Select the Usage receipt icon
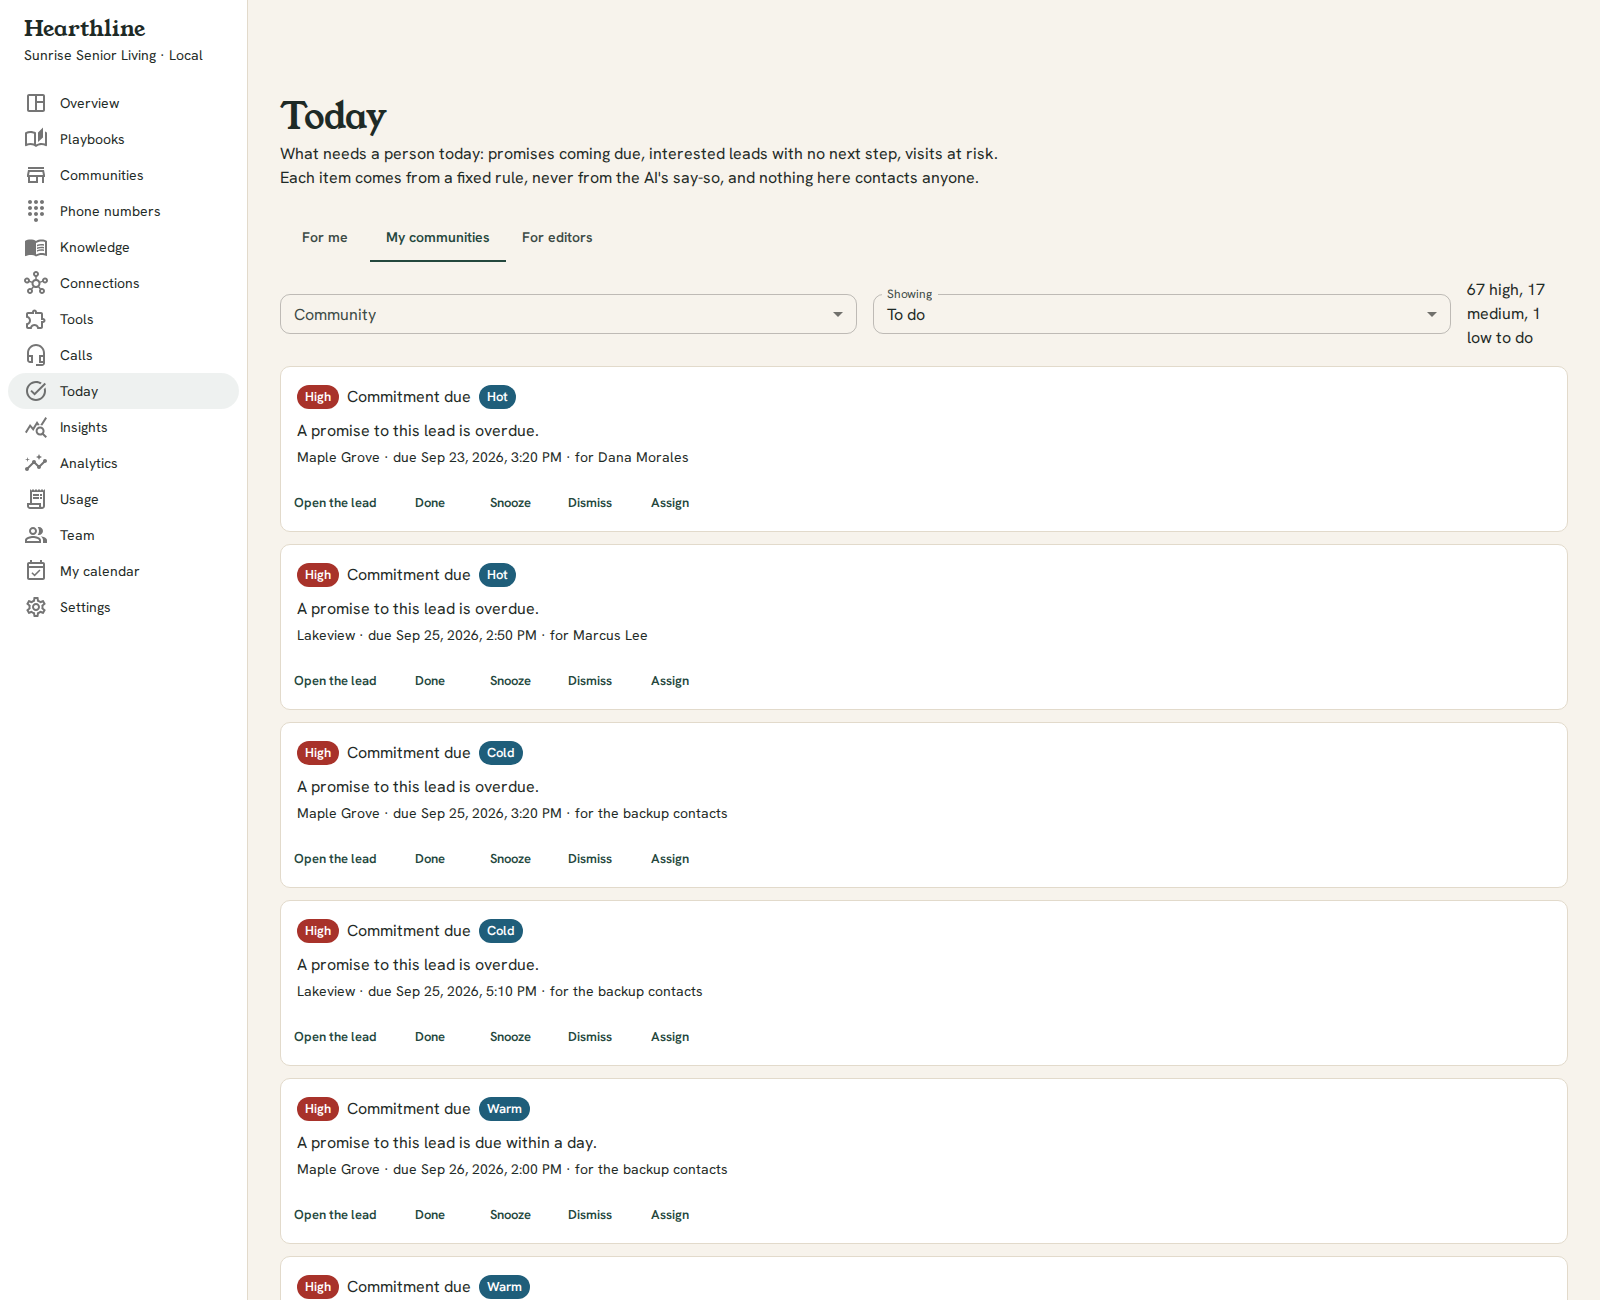 click(x=36, y=499)
